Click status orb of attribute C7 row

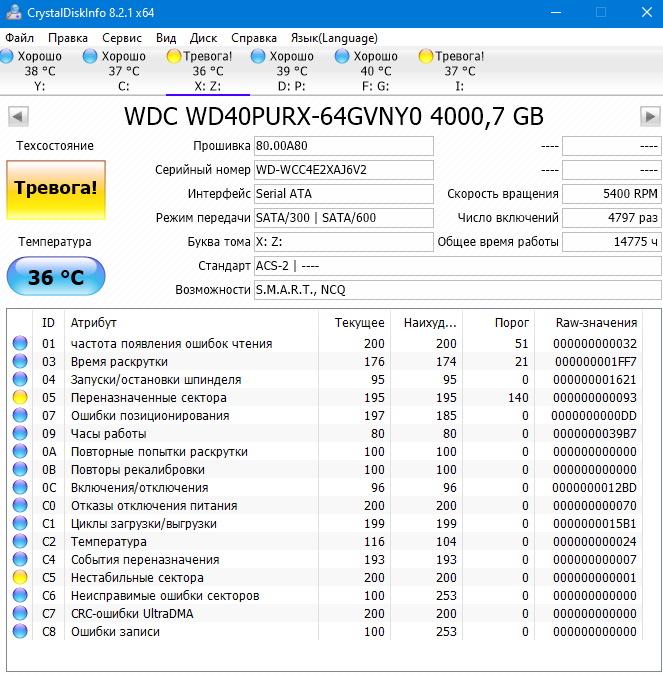[20, 613]
